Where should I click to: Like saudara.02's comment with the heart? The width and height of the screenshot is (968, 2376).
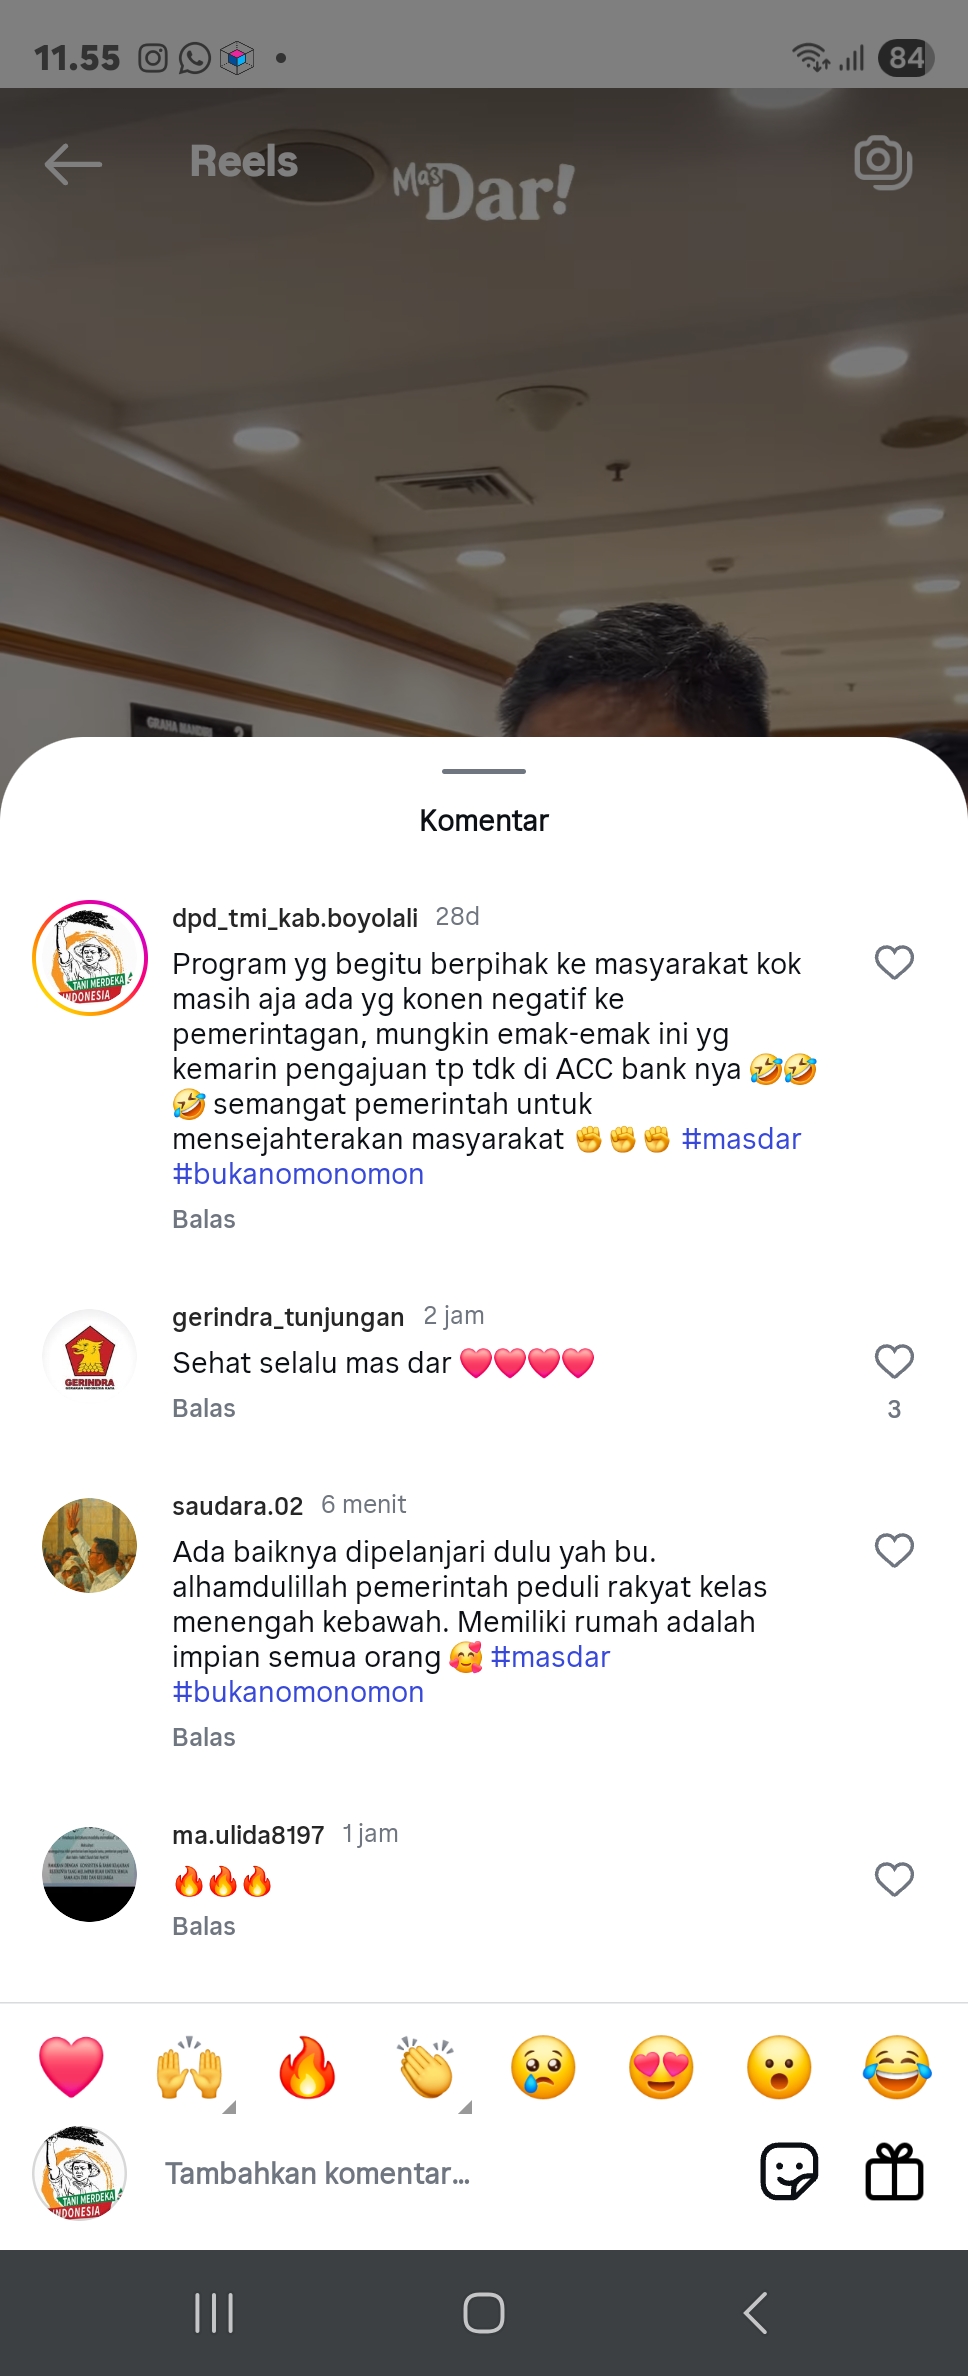[894, 1550]
